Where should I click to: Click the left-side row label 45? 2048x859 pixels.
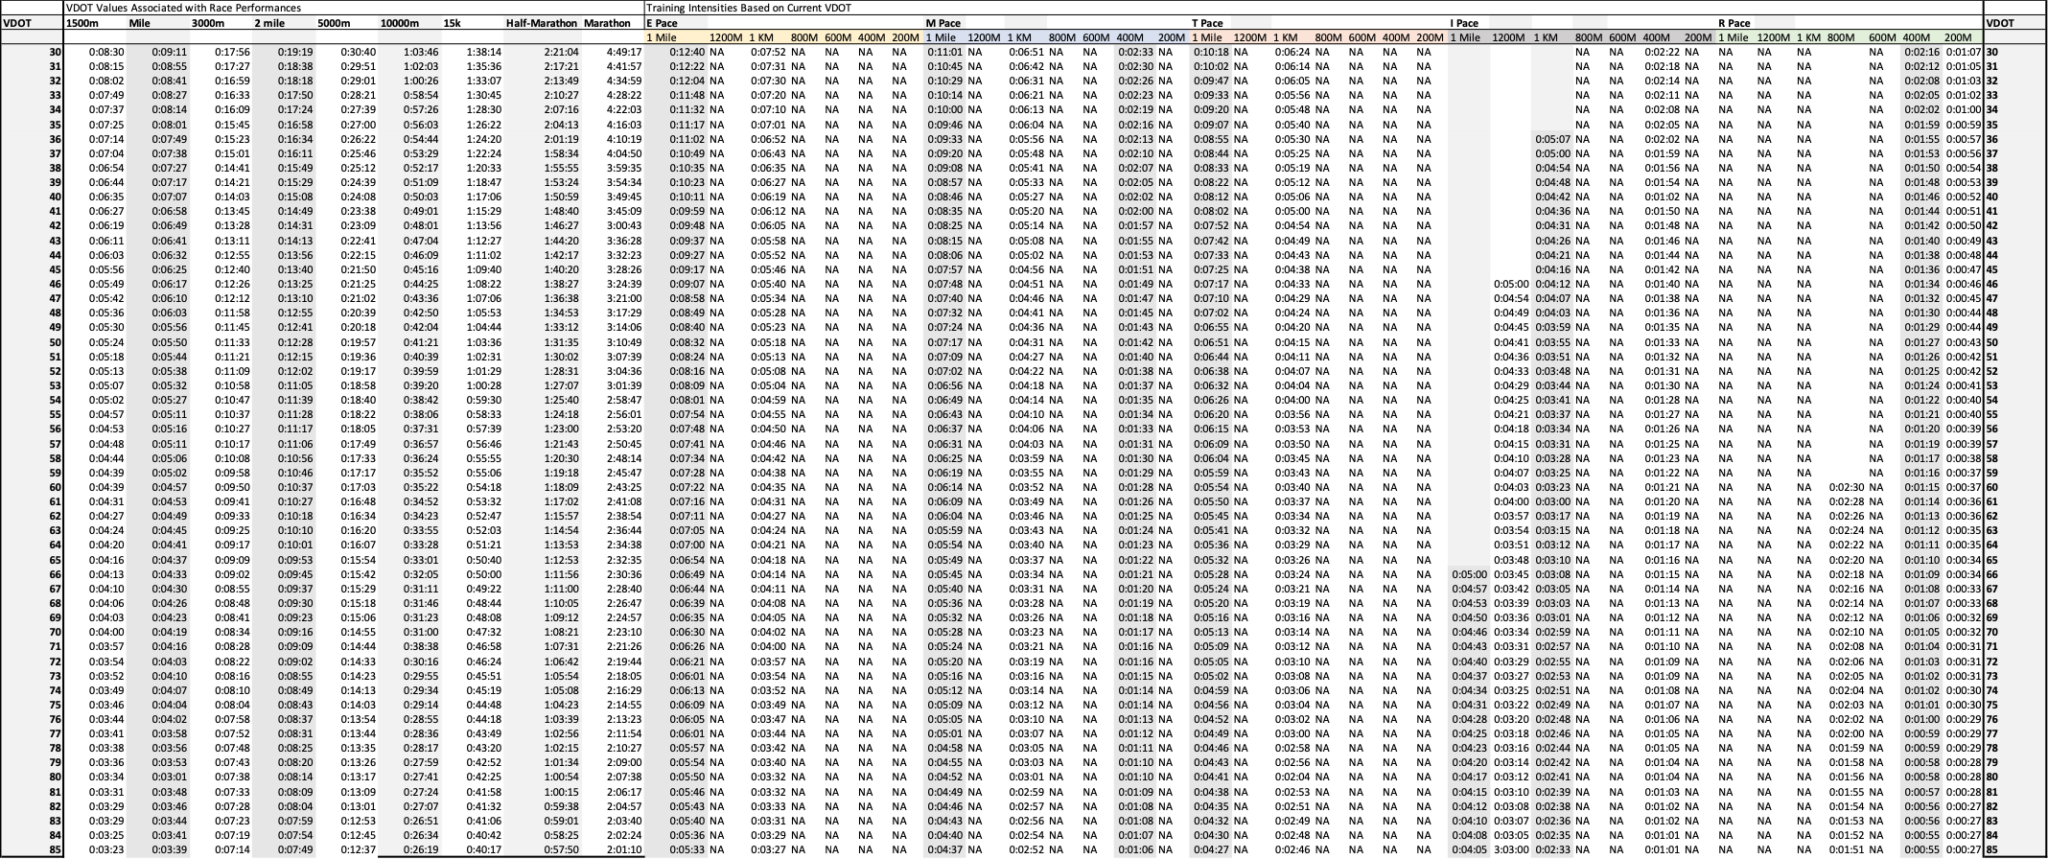[55, 270]
